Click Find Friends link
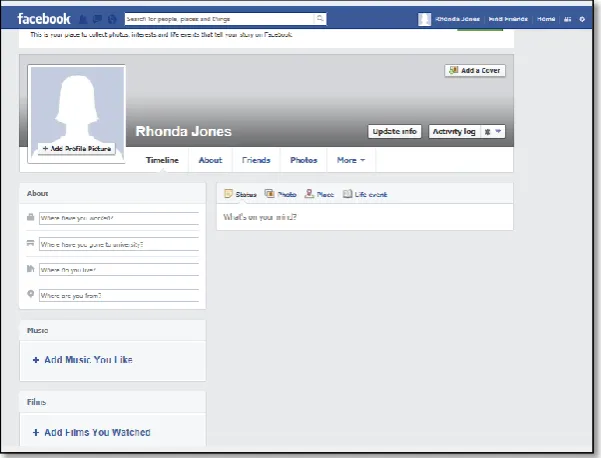 pyautogui.click(x=508, y=19)
